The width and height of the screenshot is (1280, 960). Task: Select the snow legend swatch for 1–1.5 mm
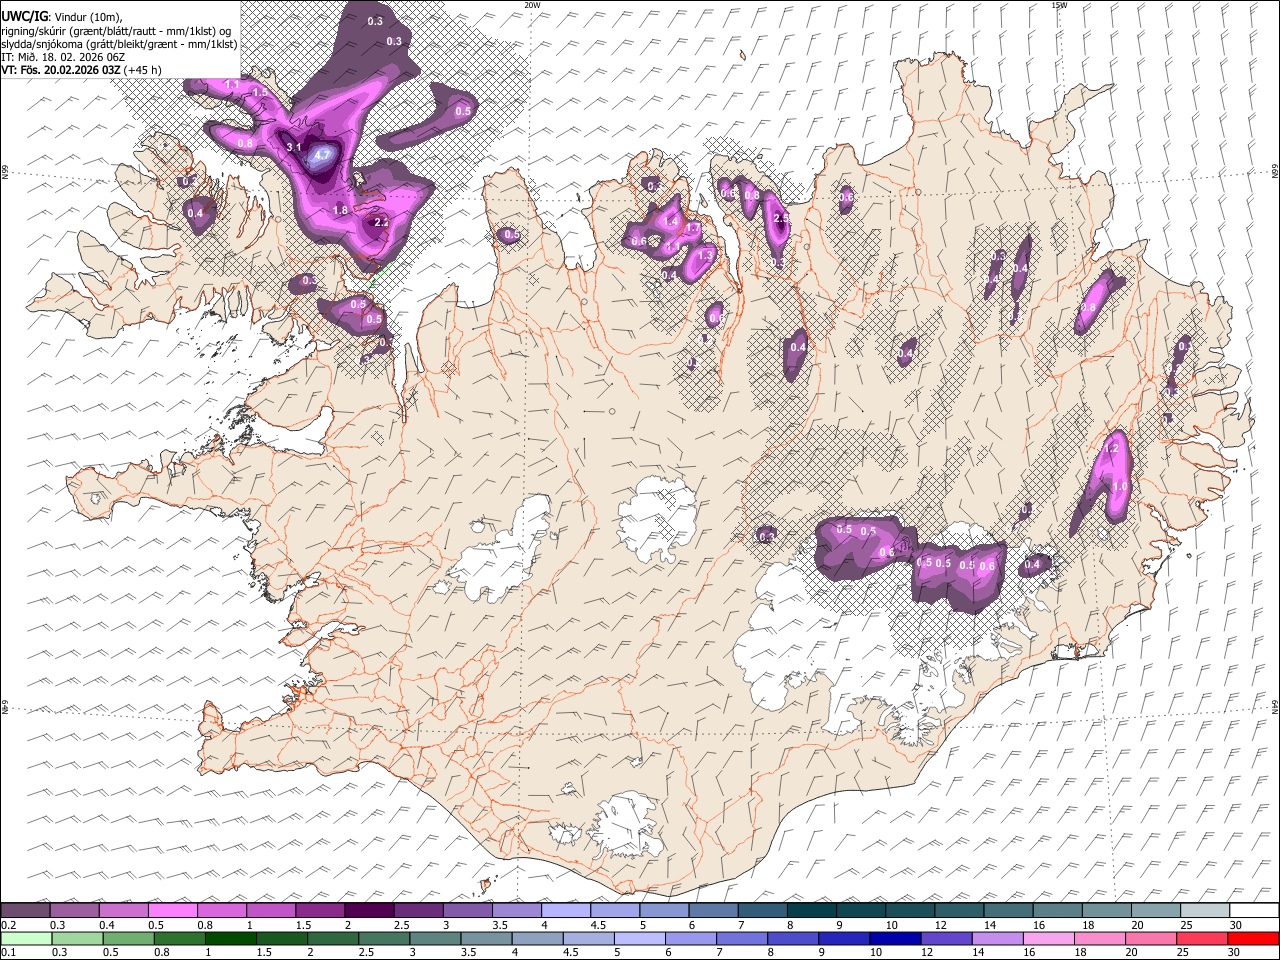pos(271,911)
